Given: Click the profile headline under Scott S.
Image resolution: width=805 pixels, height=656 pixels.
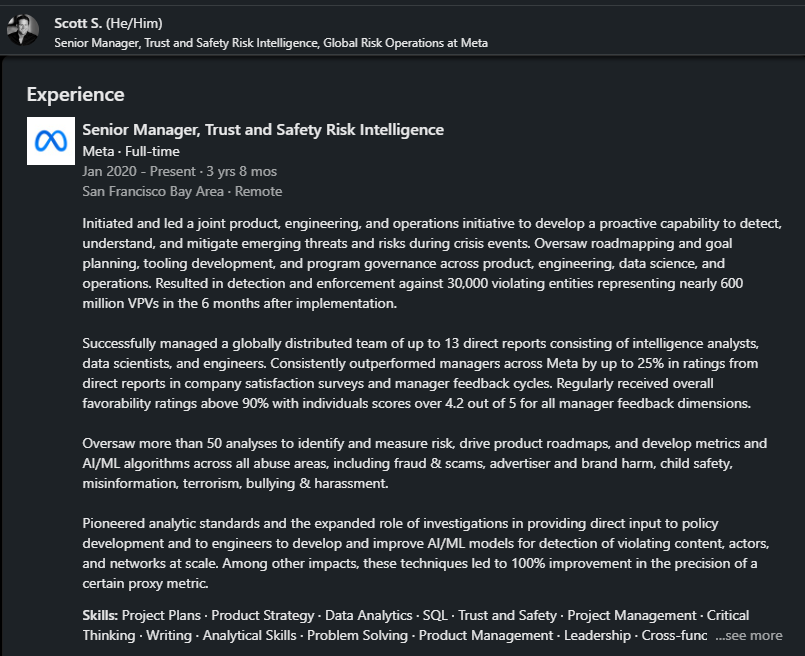Looking at the screenshot, I should [x=271, y=43].
